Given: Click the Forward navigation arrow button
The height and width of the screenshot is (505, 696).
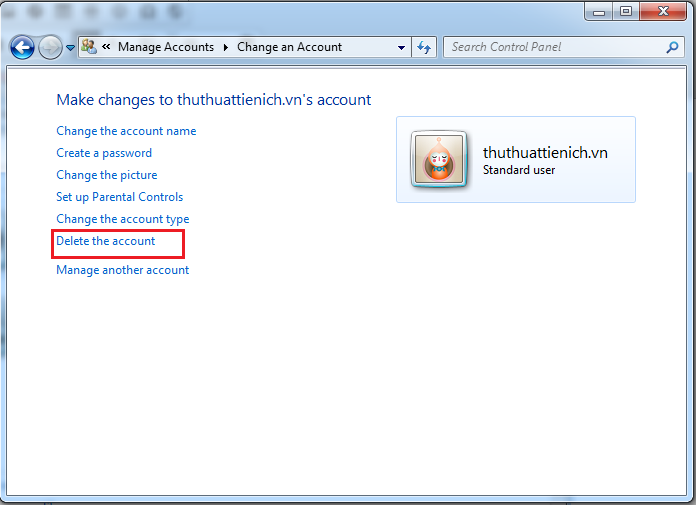Looking at the screenshot, I should 50,47.
